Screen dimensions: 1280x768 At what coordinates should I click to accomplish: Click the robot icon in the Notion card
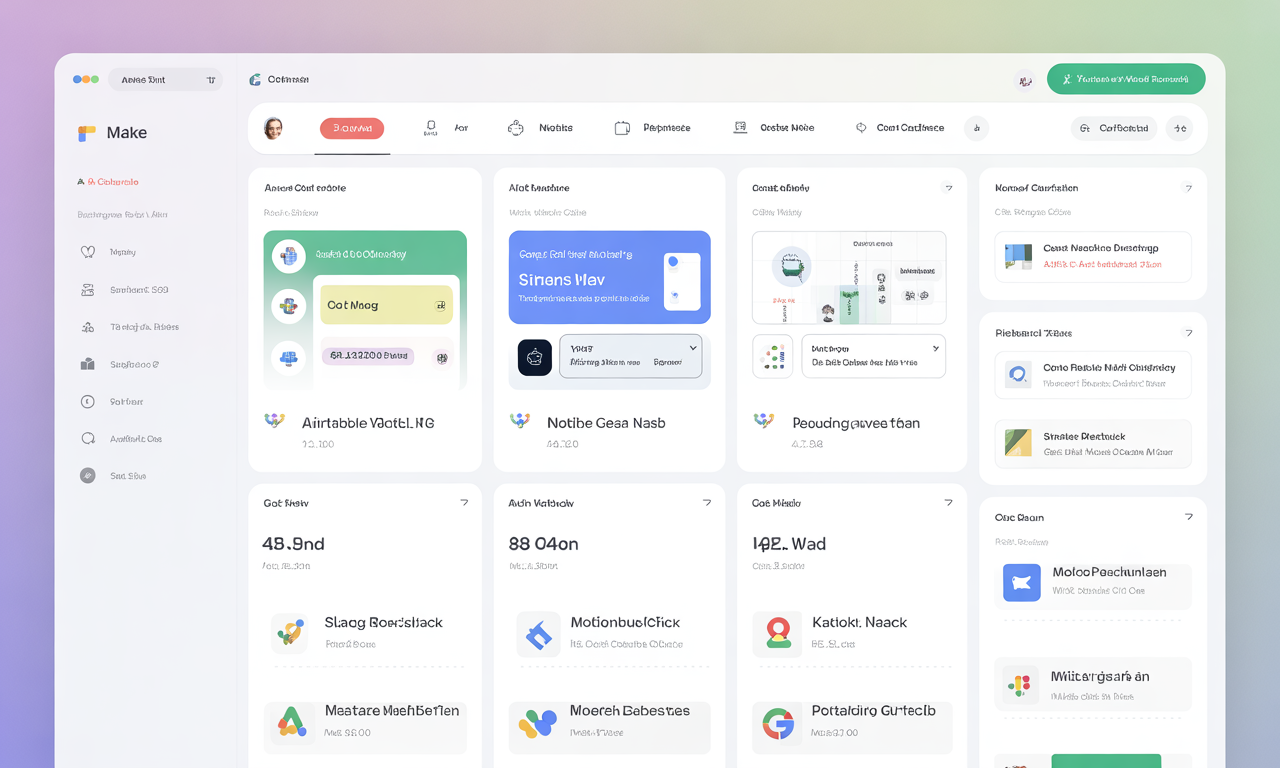(535, 356)
